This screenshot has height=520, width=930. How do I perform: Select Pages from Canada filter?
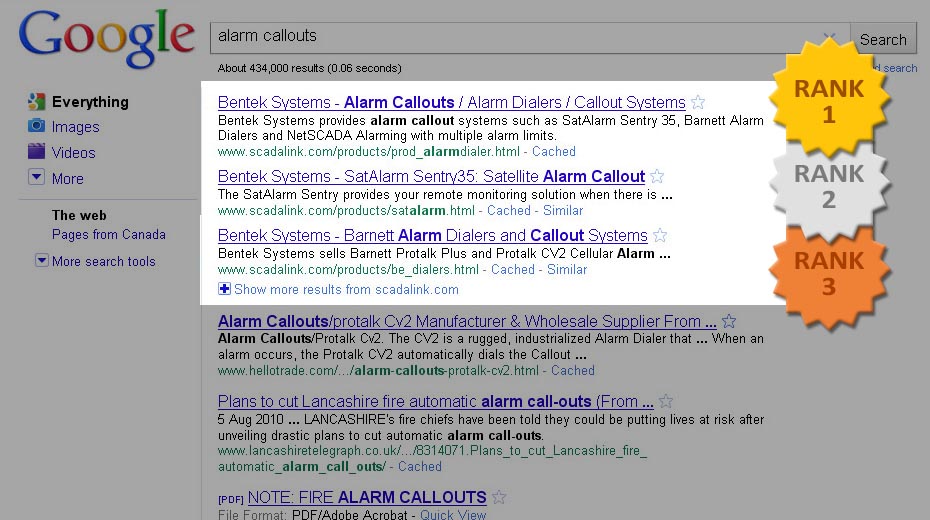point(109,235)
